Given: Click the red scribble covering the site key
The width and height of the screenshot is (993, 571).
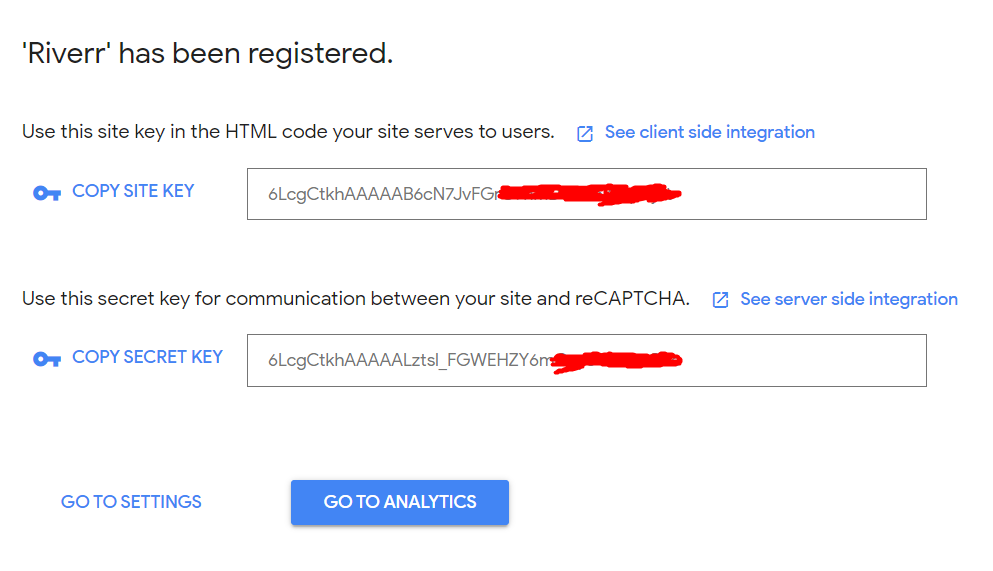Looking at the screenshot, I should [590, 194].
